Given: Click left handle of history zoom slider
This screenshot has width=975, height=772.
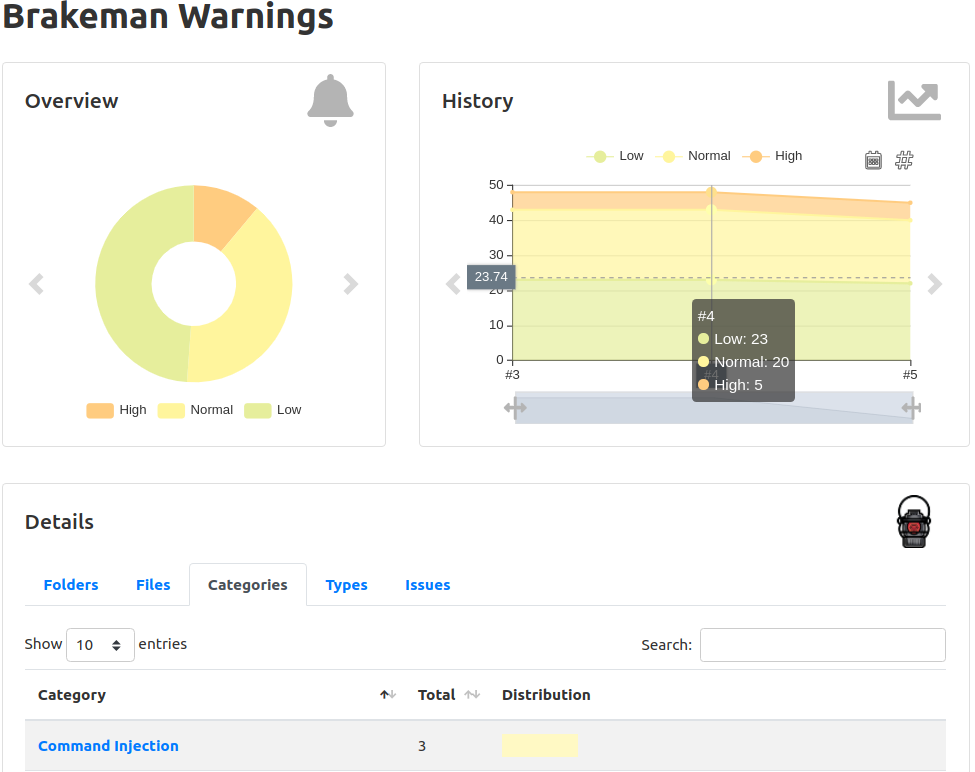Looking at the screenshot, I should (515, 408).
